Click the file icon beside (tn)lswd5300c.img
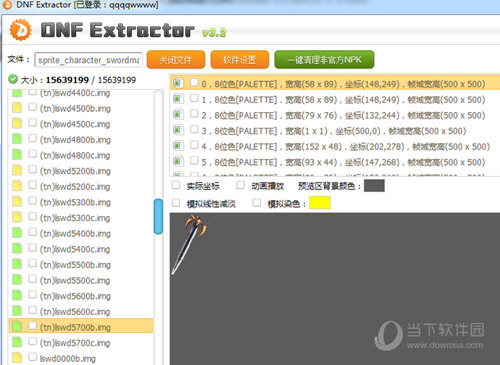This screenshot has height=365, width=500. pos(17,217)
